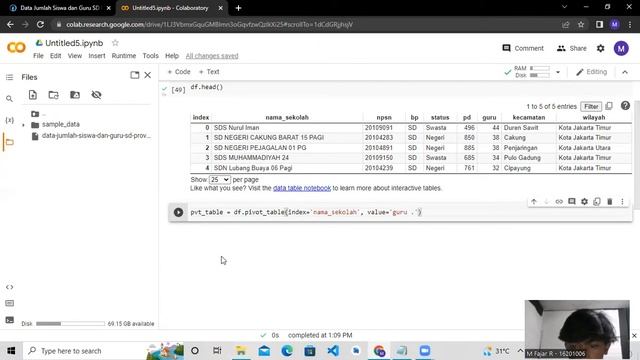Screen dimensions: 640x360
Task: Switch to Data Jumlah Siswa dan Guru tab
Action: [x=60, y=8]
